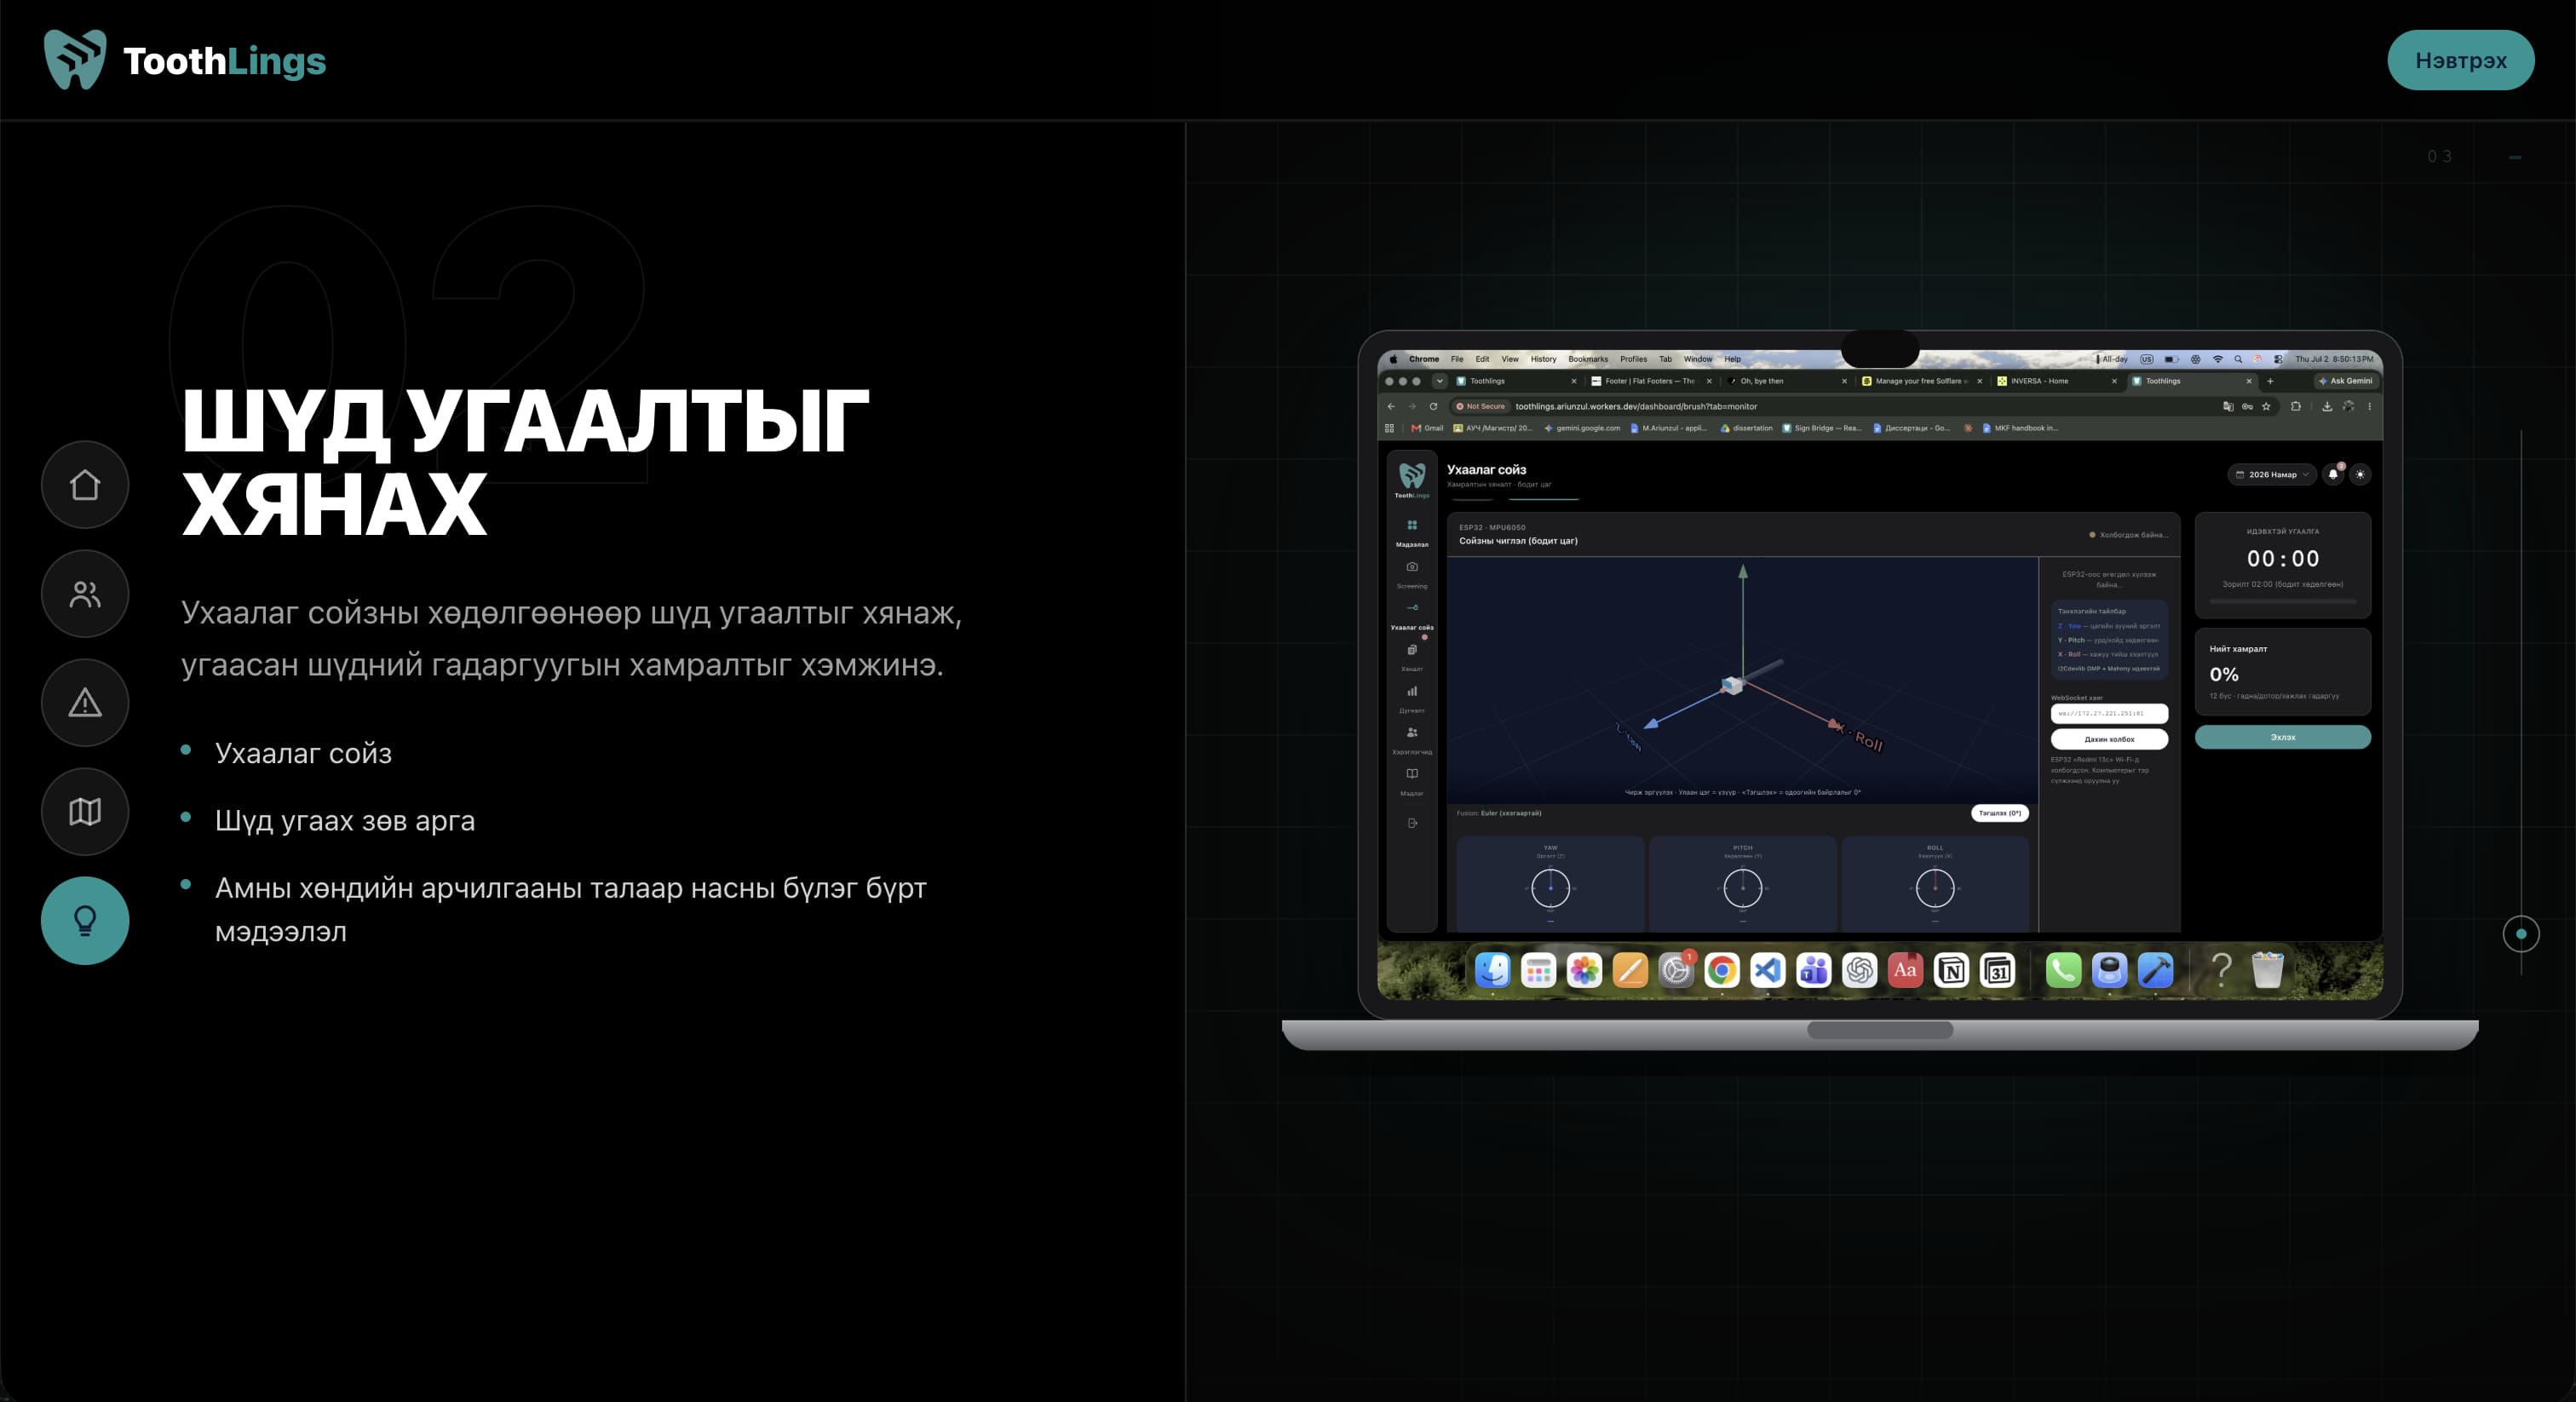Go back using the mockup browser's back arrow
The image size is (2576, 1402).
pyautogui.click(x=1391, y=406)
